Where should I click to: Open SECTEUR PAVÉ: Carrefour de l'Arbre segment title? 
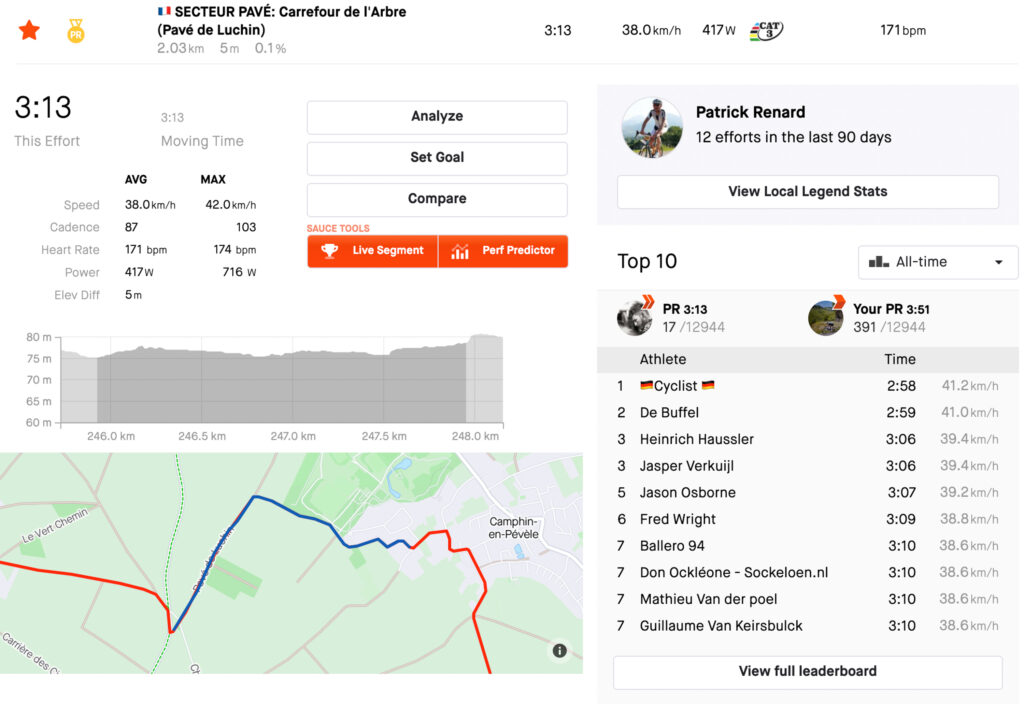281,20
